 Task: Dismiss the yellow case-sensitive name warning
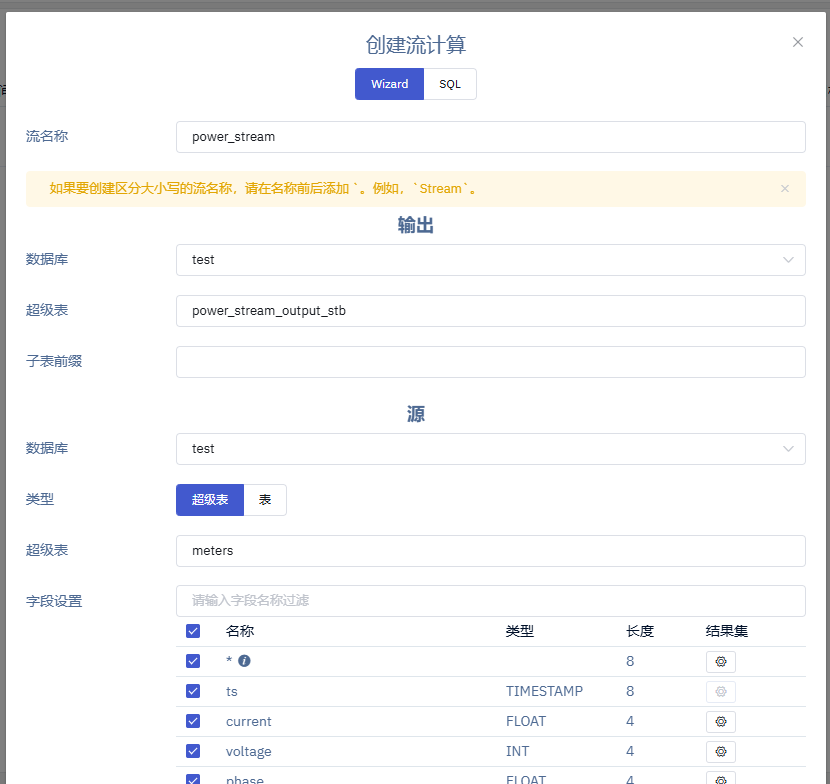(x=785, y=188)
